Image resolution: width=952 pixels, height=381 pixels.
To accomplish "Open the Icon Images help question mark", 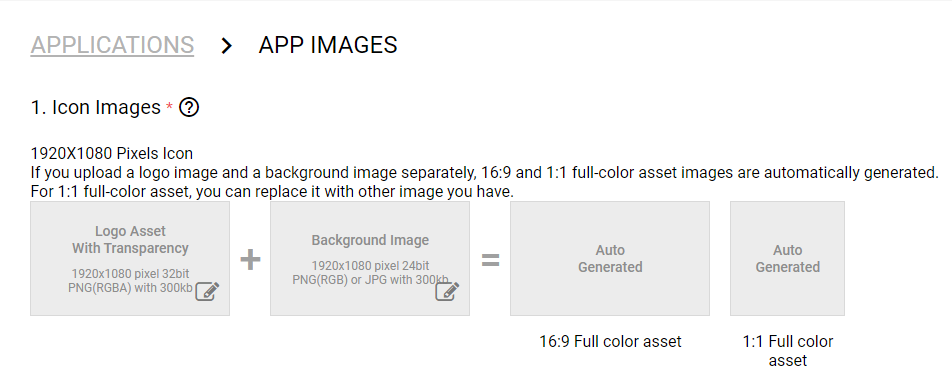I will click(189, 108).
